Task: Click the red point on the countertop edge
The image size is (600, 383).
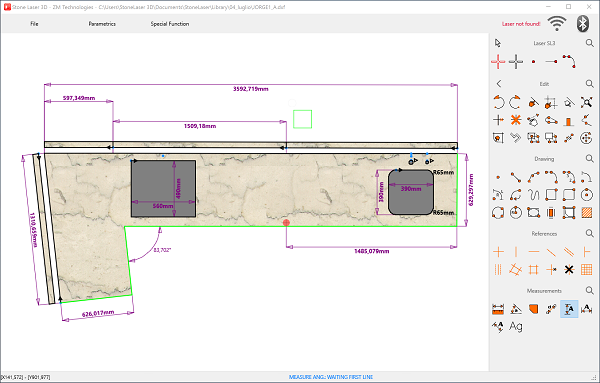Action: click(286, 223)
